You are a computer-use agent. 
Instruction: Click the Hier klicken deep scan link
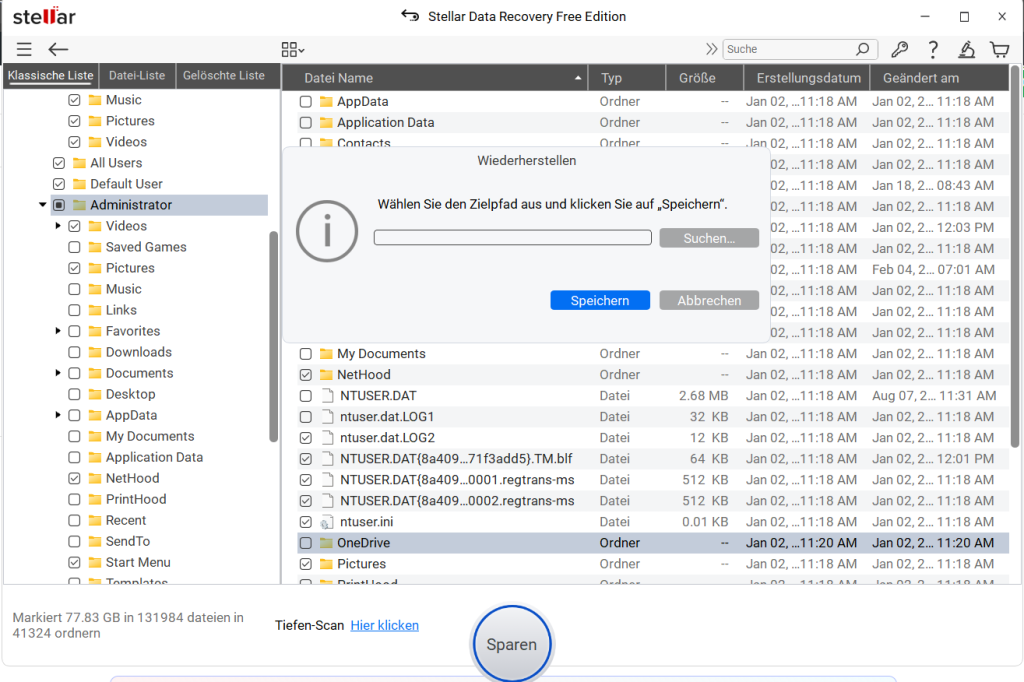tap(384, 625)
